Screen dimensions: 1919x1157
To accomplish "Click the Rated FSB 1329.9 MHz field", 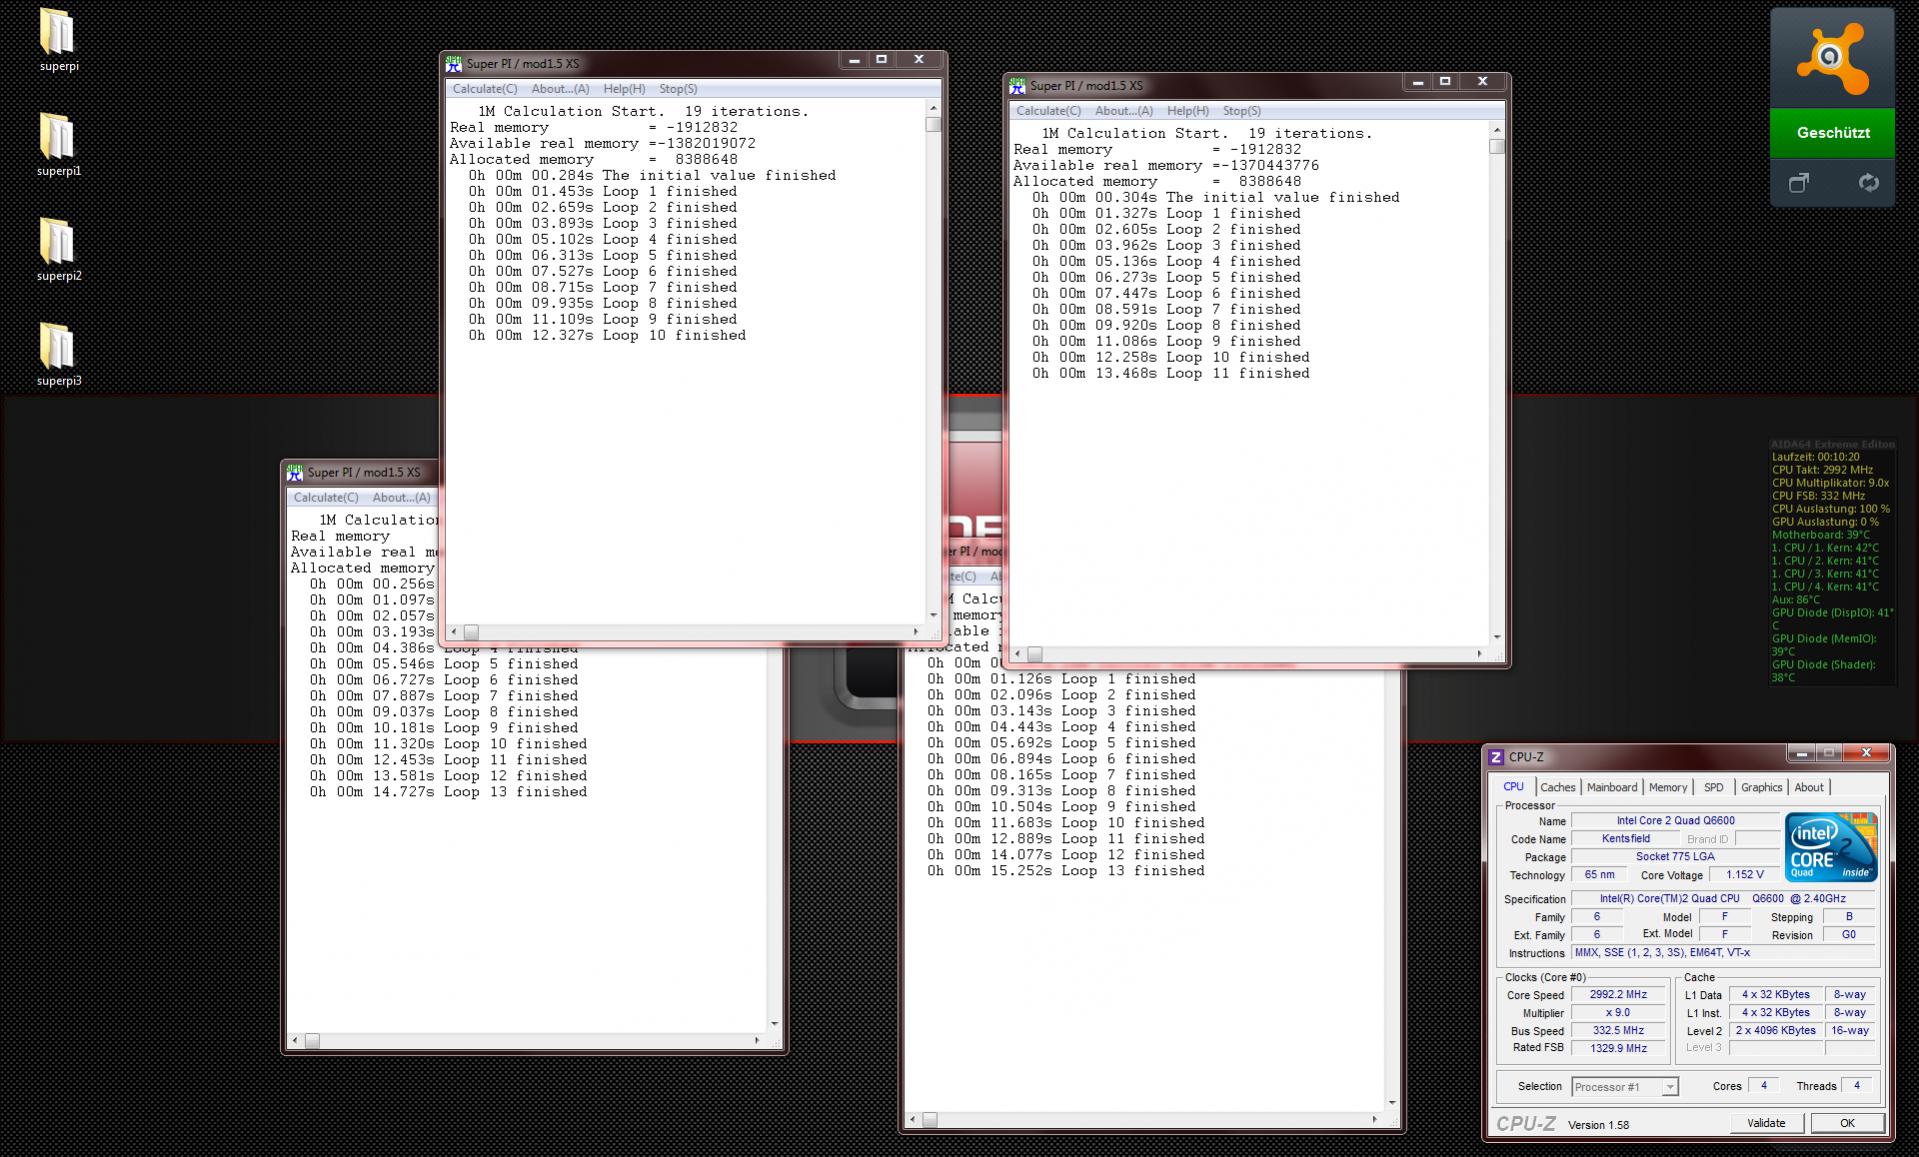I will click(1617, 1048).
